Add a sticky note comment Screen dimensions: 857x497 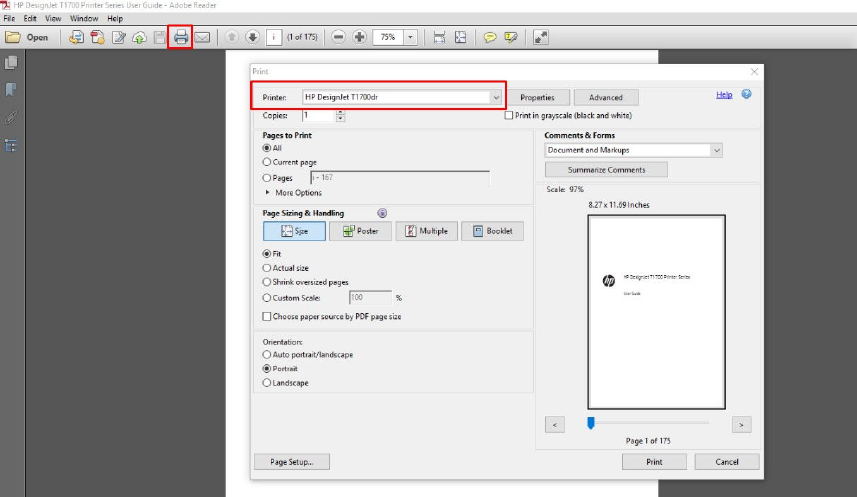coord(491,37)
